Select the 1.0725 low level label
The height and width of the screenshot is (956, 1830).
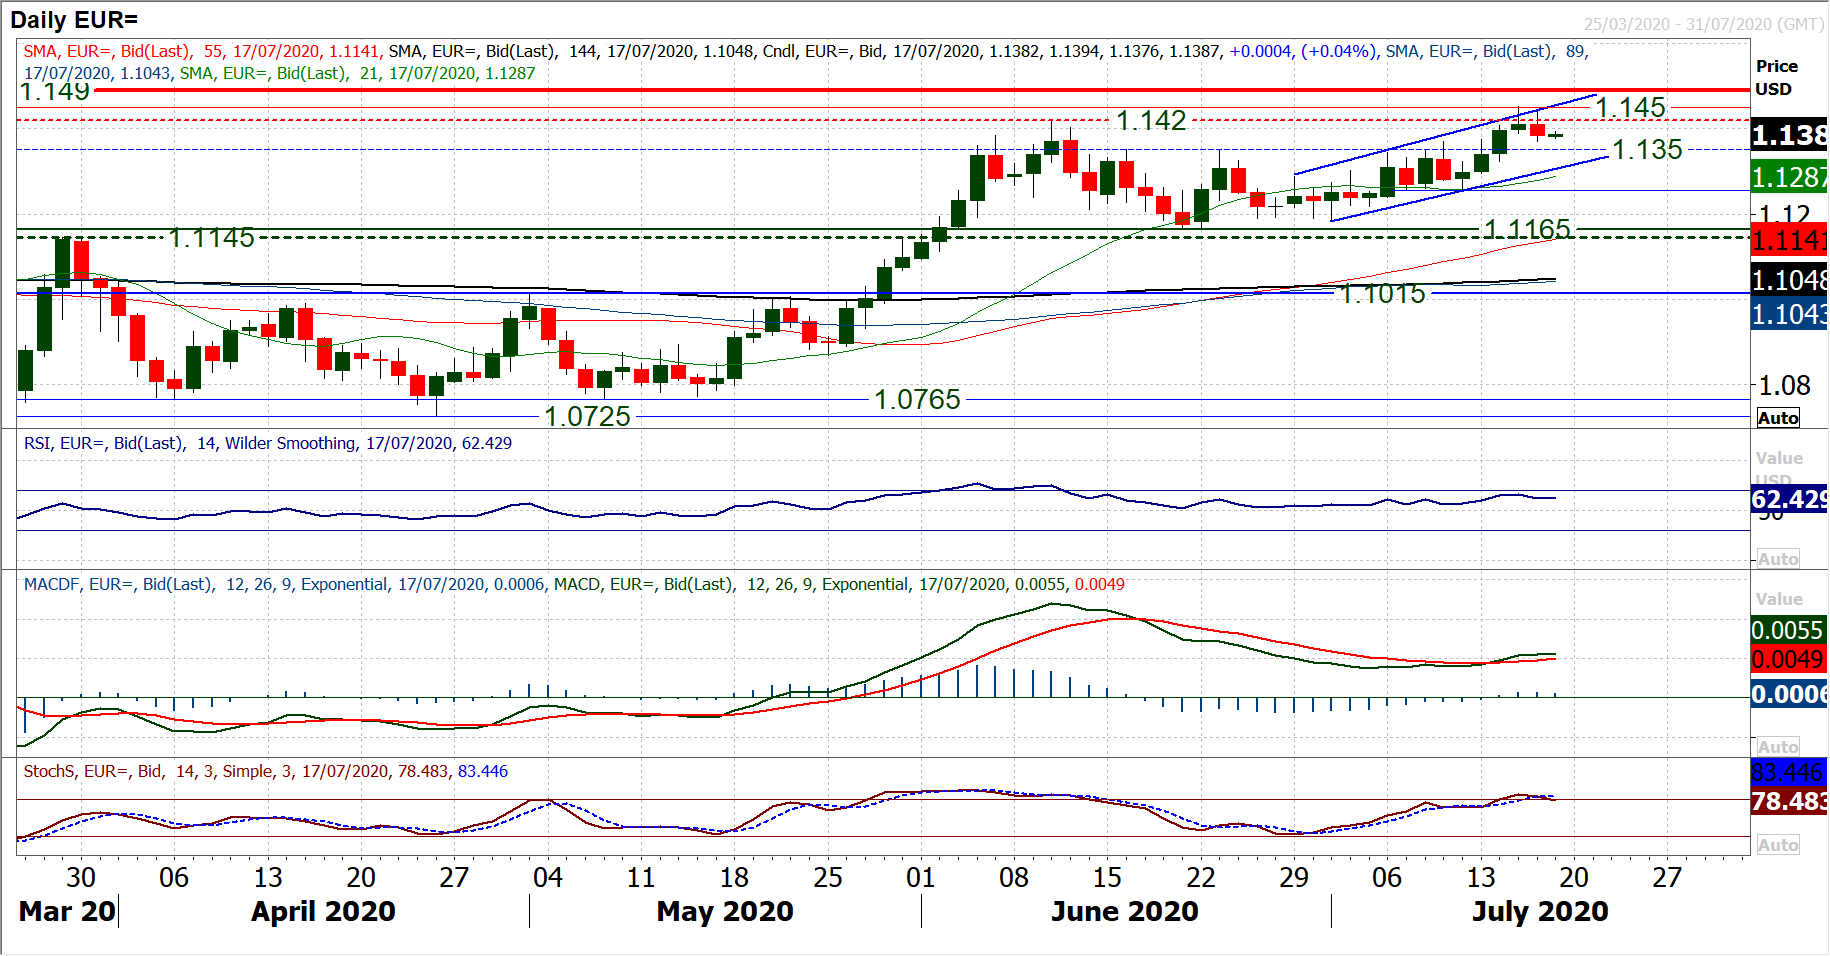587,417
